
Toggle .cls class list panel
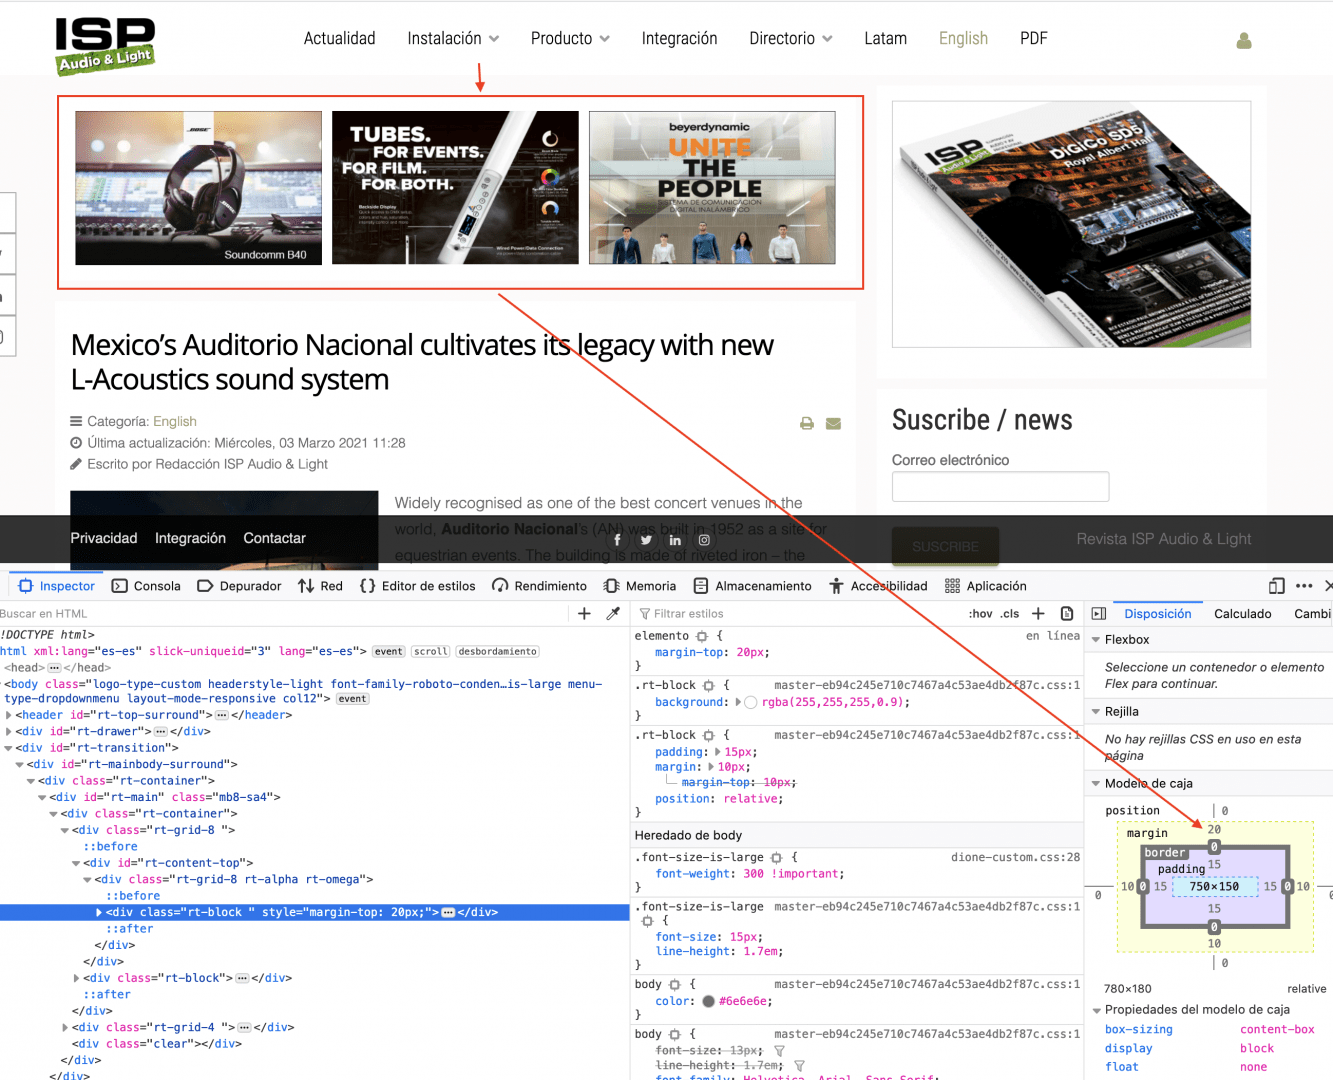tap(1010, 614)
